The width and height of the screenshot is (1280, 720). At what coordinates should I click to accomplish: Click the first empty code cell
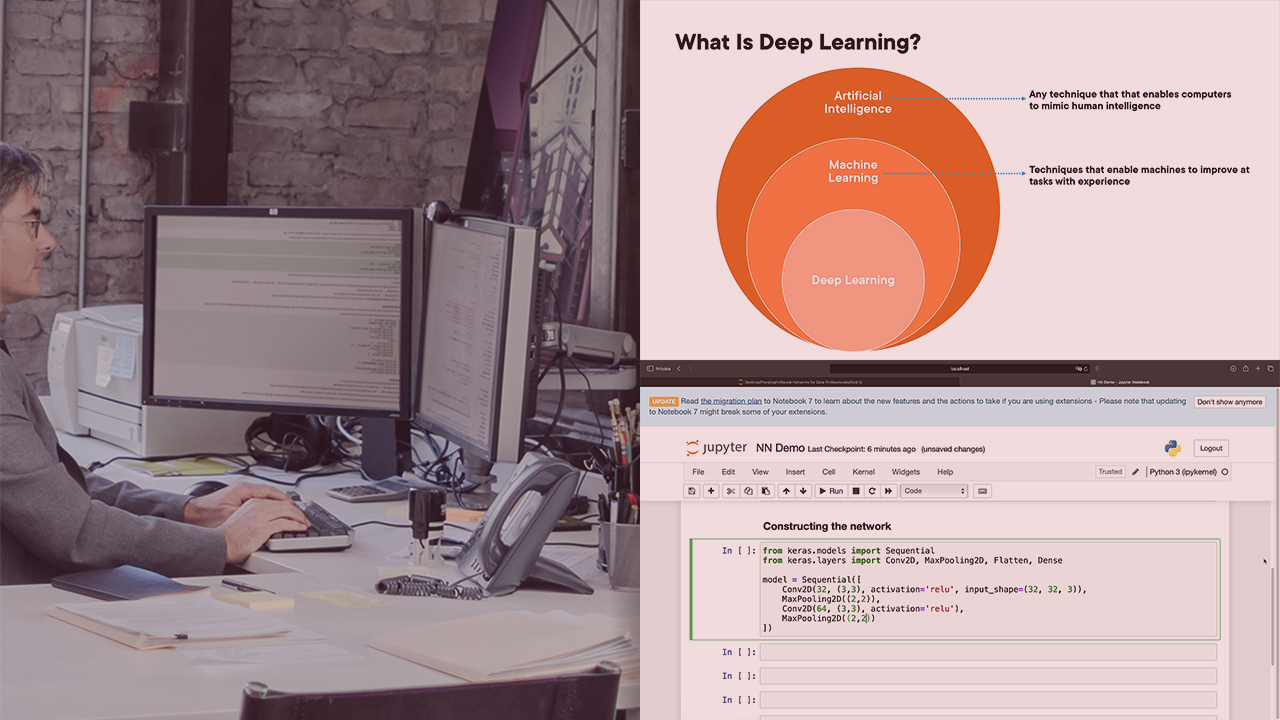coord(987,652)
